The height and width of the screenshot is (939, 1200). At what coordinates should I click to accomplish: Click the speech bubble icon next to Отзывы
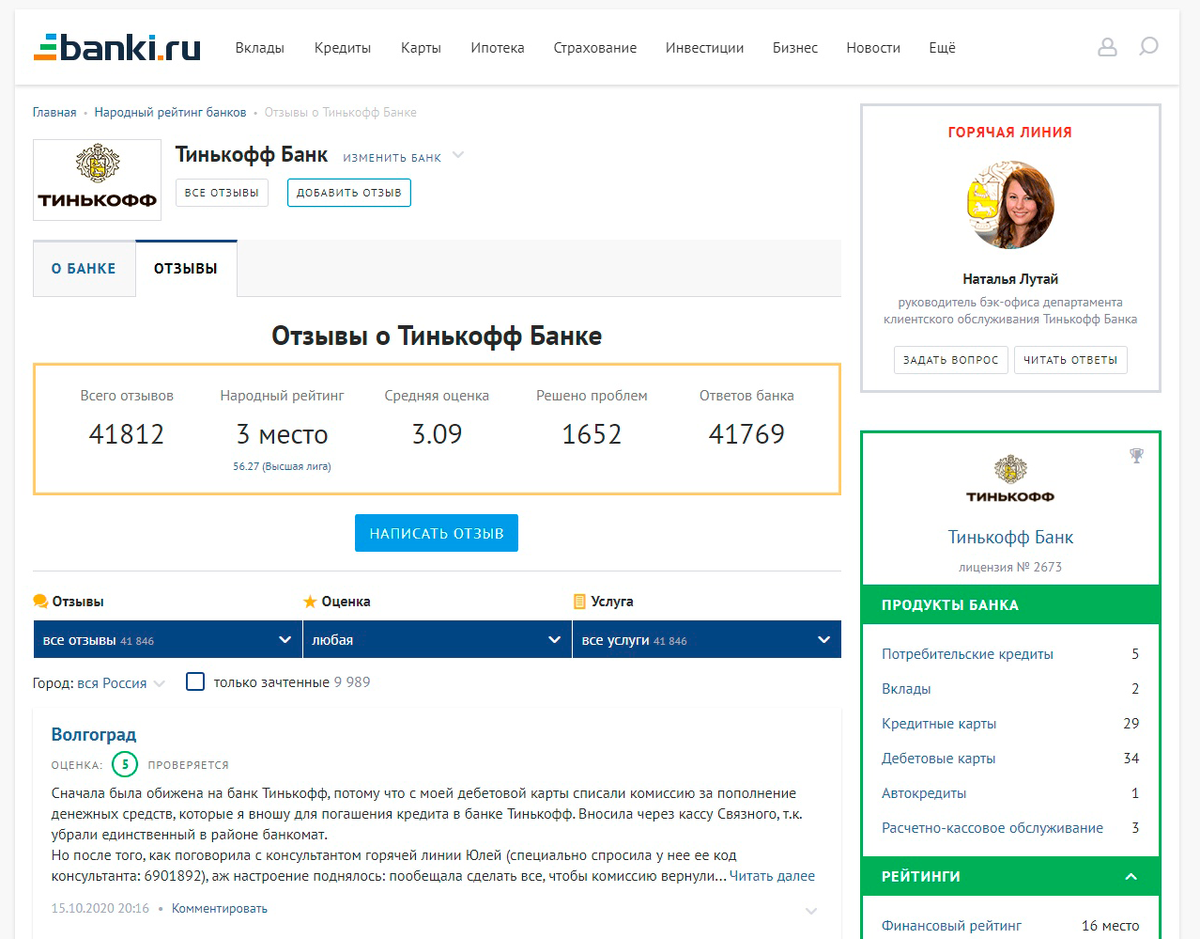click(x=40, y=601)
